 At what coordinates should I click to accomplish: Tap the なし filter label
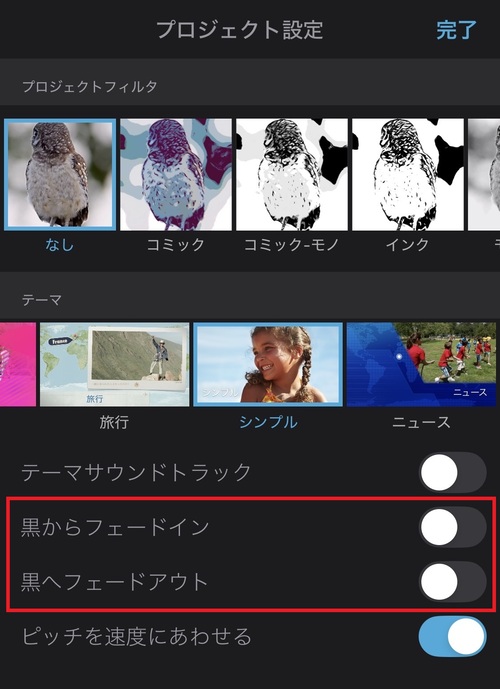(60, 244)
